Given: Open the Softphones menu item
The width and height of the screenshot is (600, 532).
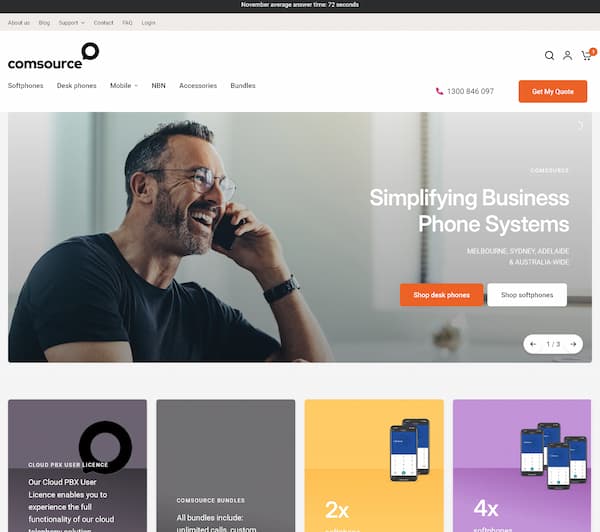Looking at the screenshot, I should 26,85.
